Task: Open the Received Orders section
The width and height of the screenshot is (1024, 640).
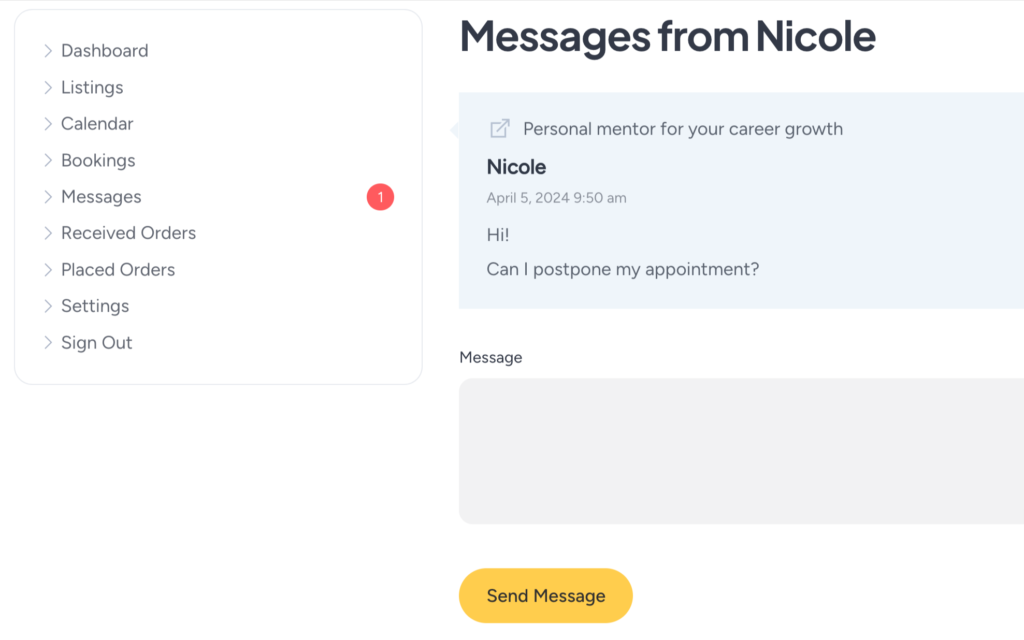Action: coord(128,233)
